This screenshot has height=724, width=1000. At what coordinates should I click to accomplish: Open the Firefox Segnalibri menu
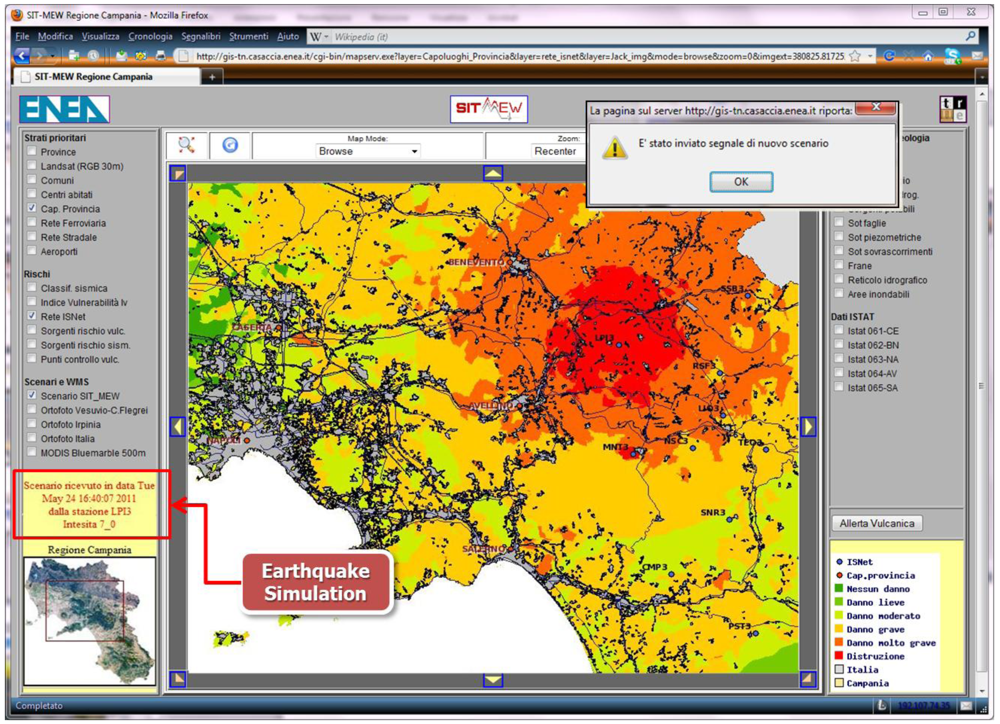201,36
